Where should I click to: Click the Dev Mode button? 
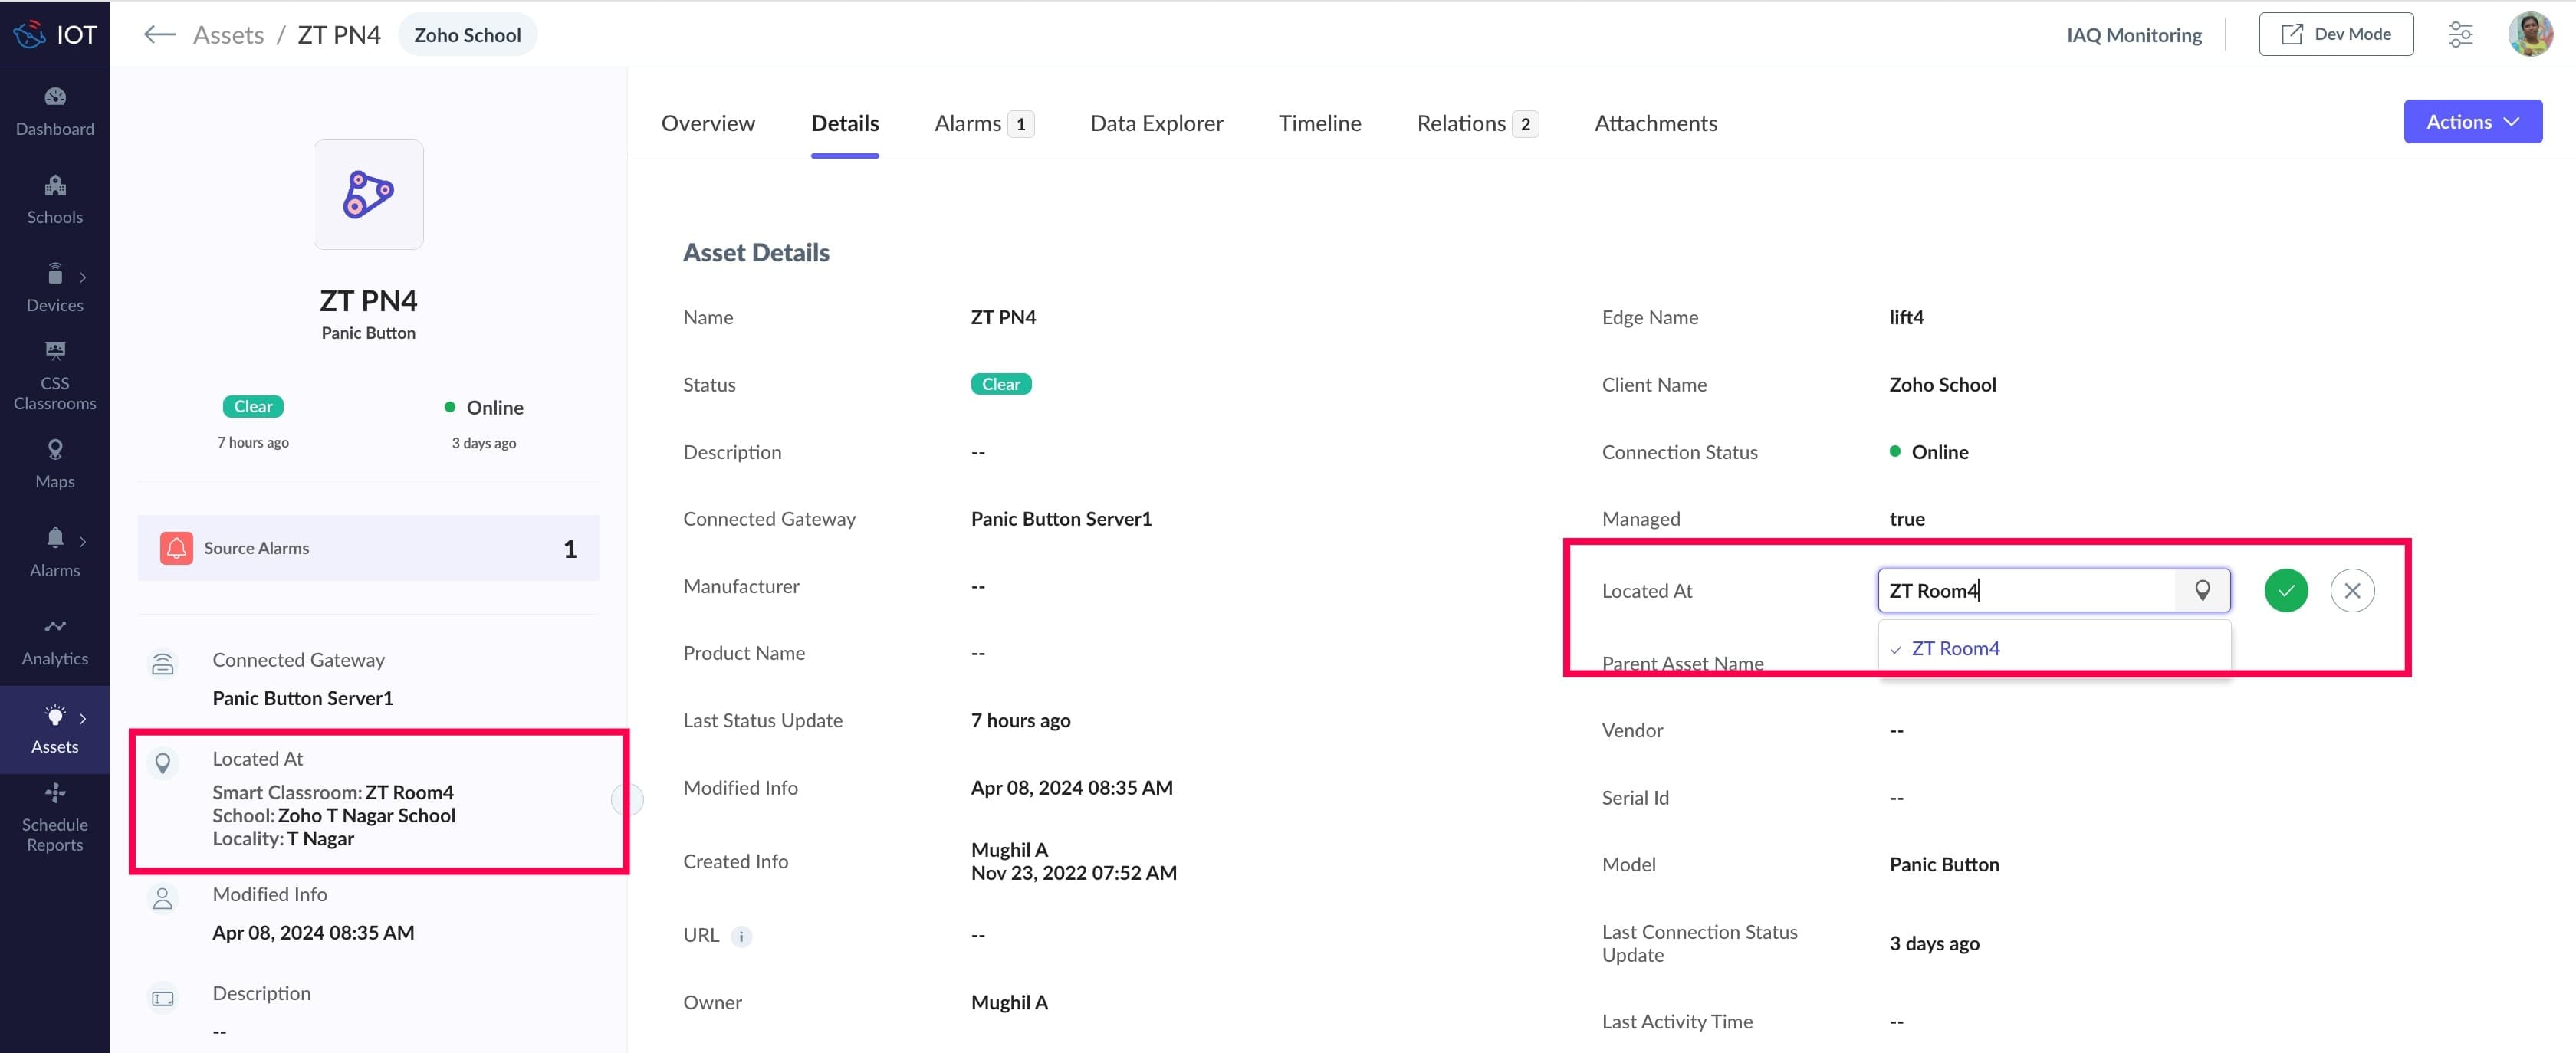(2335, 35)
